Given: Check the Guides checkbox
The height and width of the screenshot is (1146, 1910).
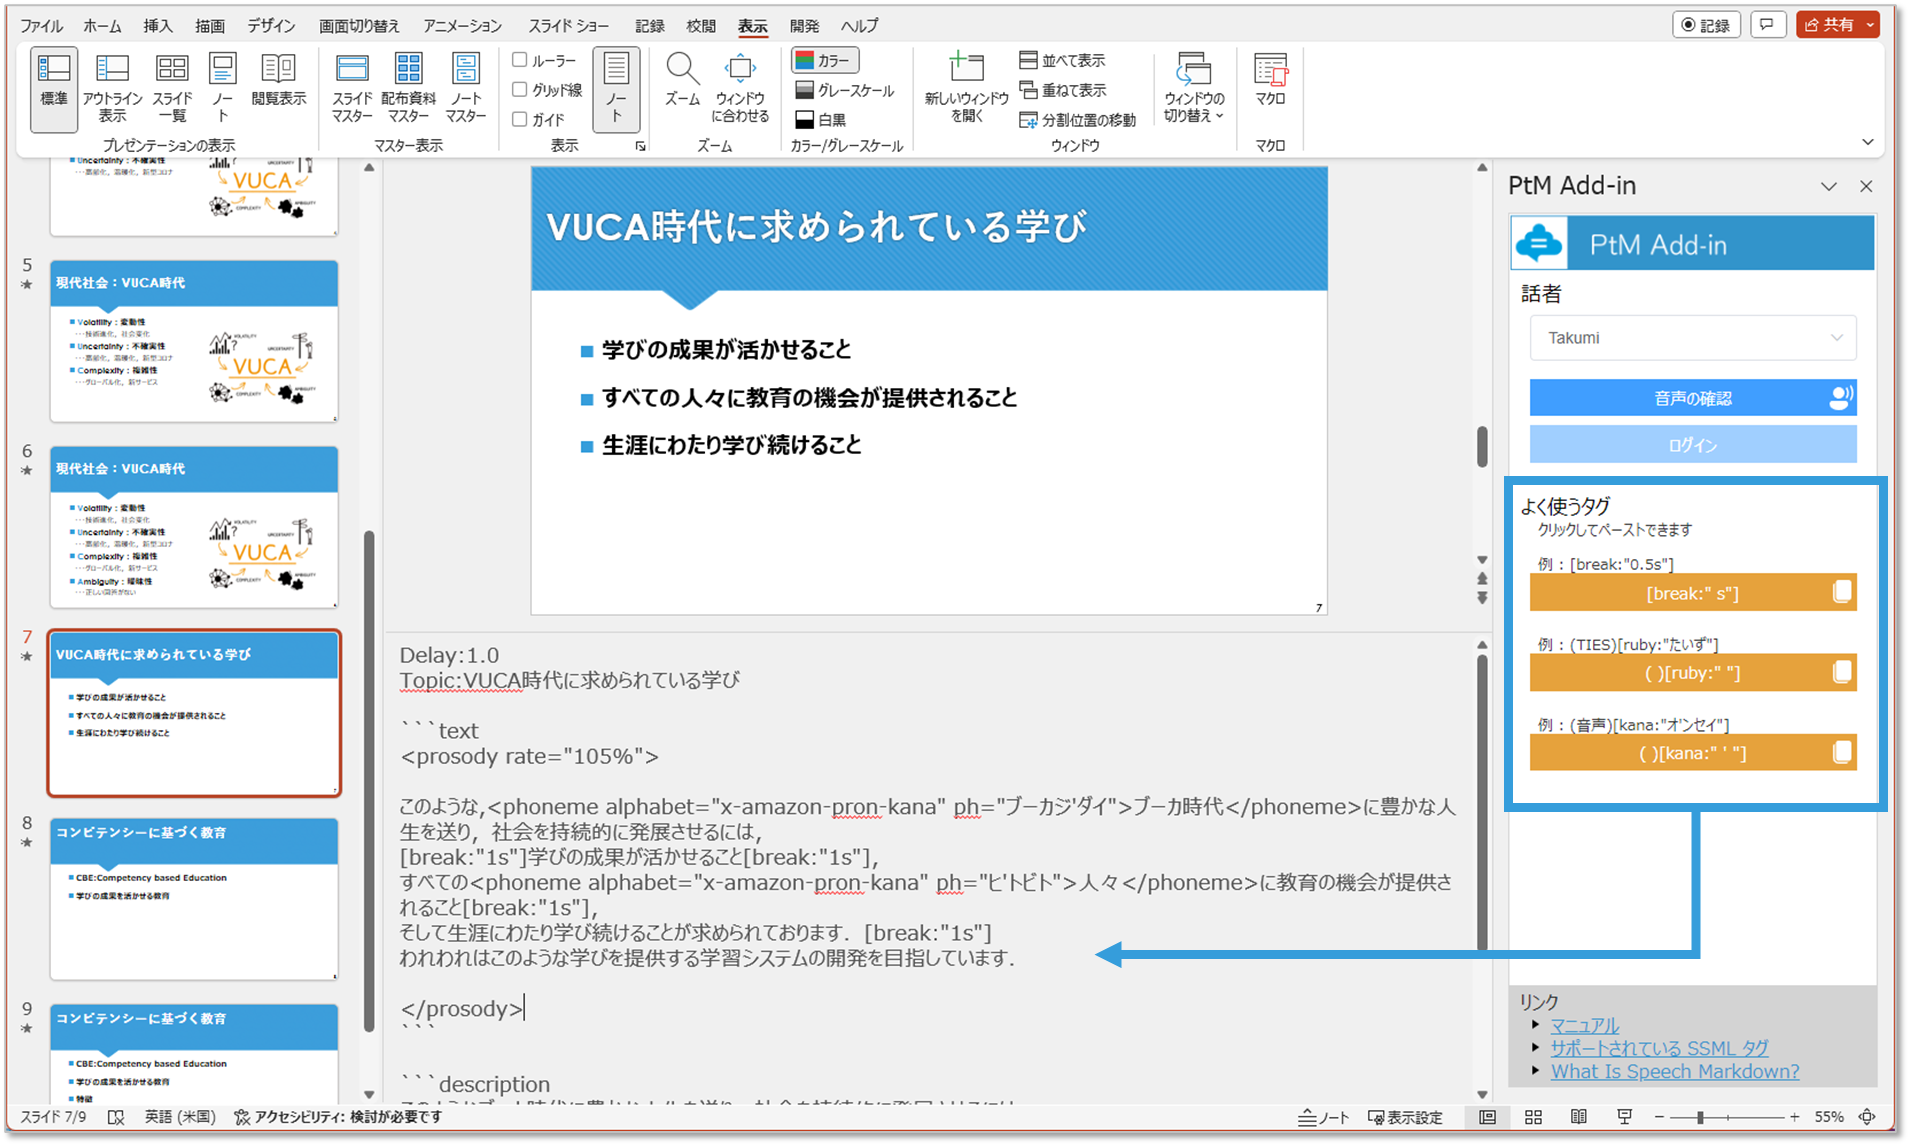Looking at the screenshot, I should (520, 119).
